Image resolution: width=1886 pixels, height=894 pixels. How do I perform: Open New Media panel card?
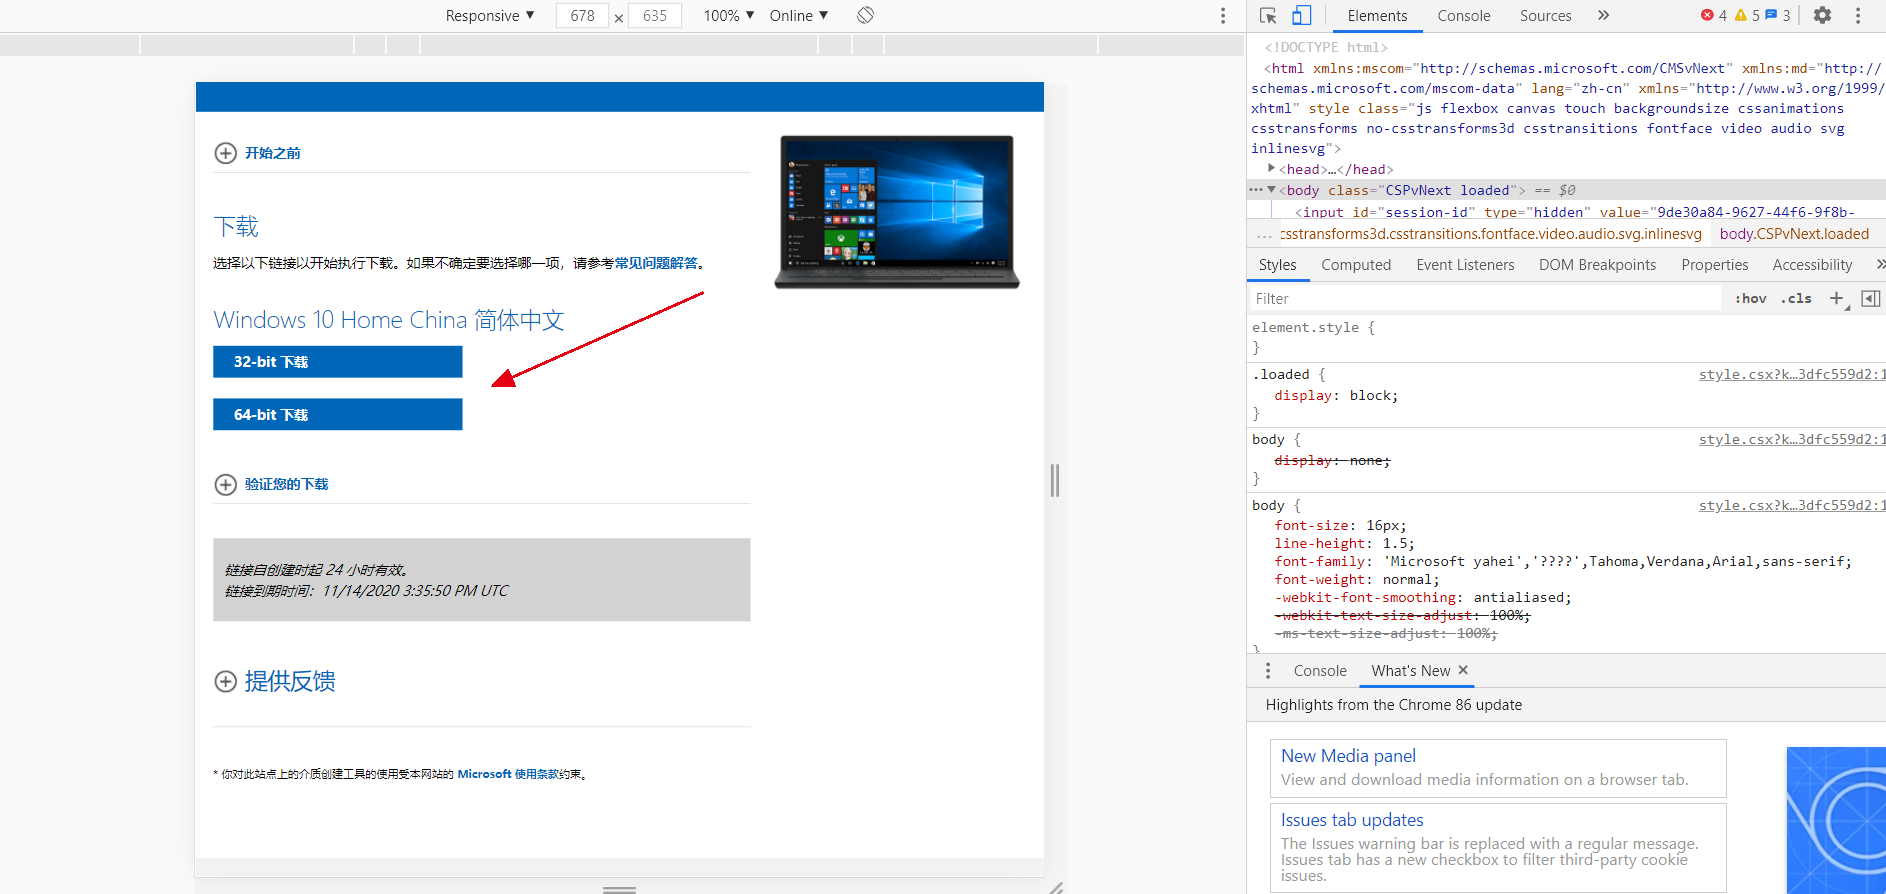point(1498,768)
